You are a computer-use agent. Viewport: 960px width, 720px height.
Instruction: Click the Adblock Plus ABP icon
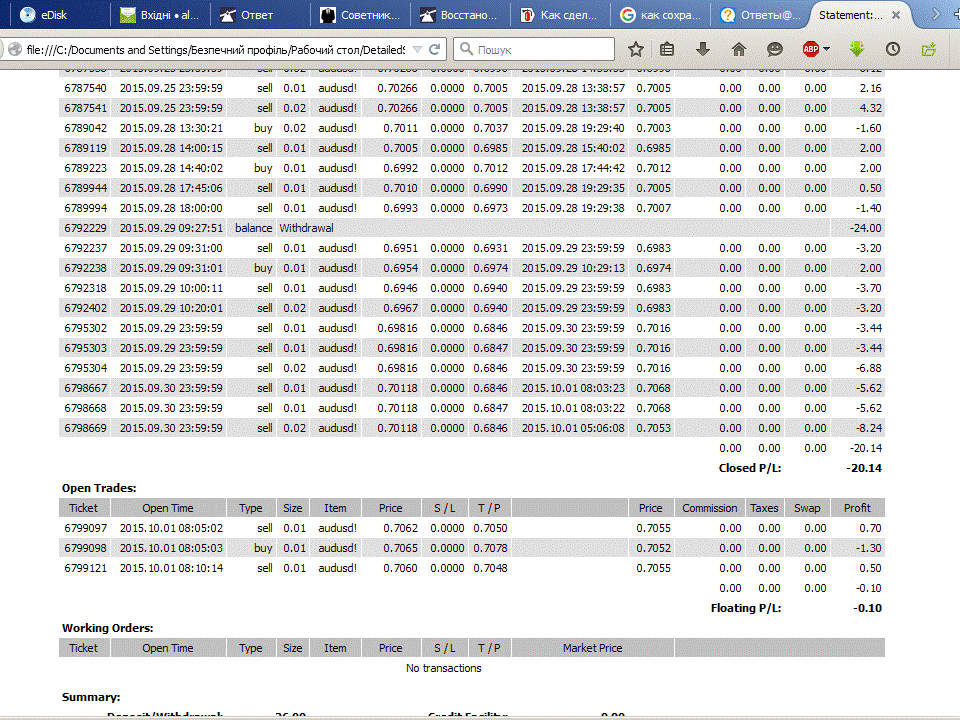coord(811,49)
